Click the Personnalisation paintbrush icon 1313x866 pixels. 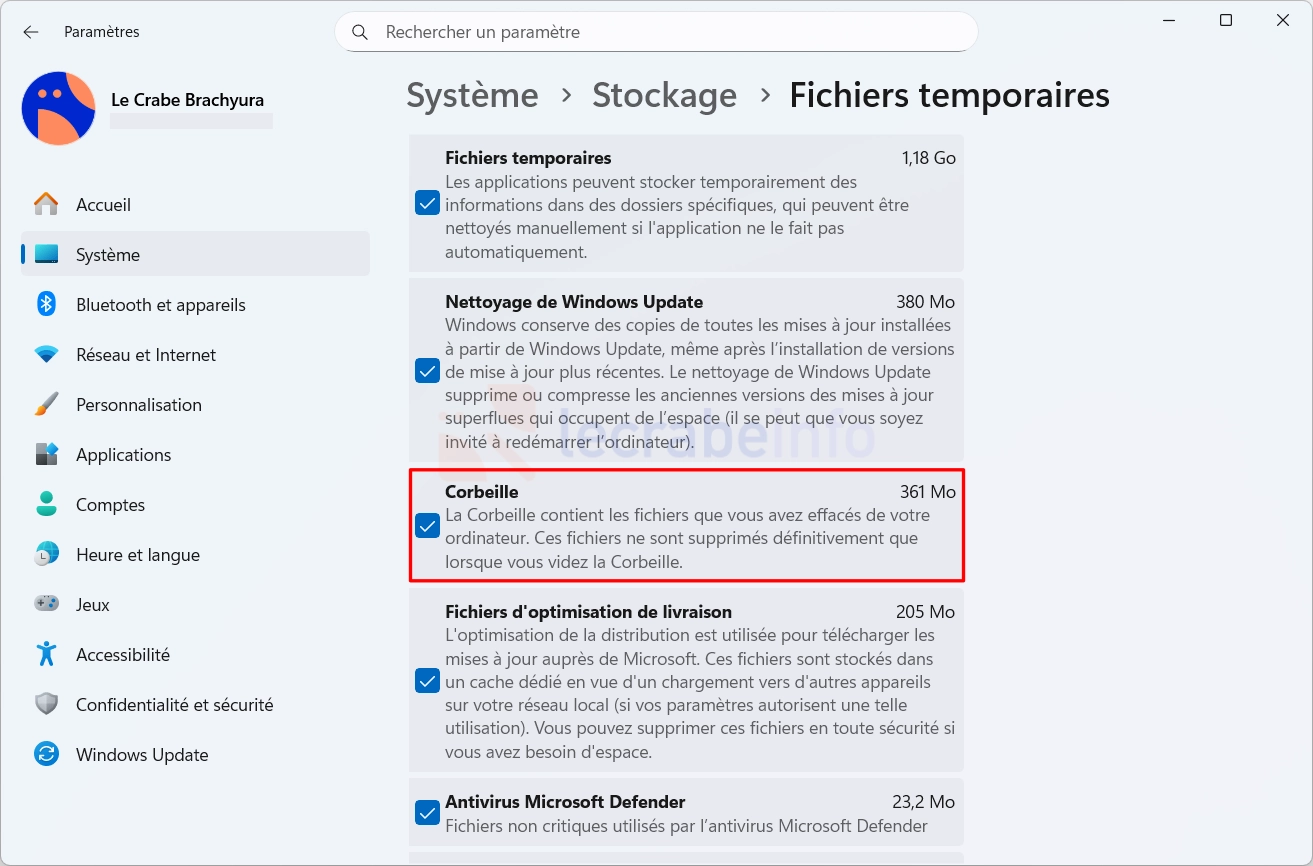46,404
